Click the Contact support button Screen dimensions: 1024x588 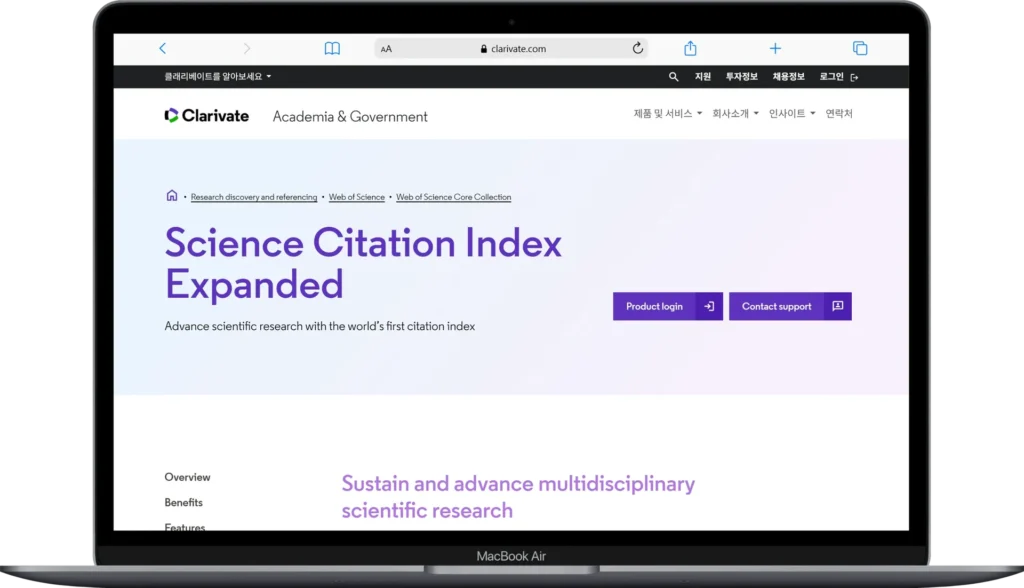click(790, 306)
